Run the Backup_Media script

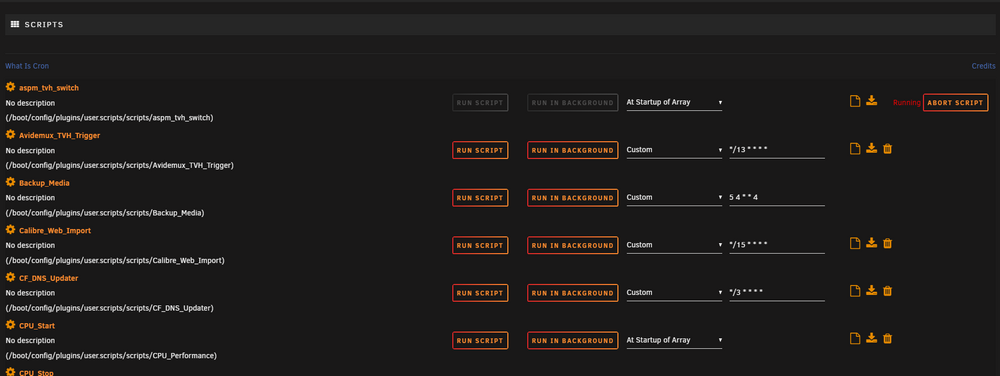tap(480, 198)
